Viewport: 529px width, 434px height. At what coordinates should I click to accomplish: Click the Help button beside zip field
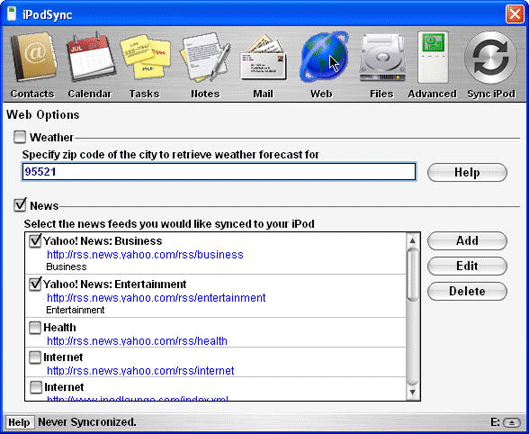pos(467,172)
